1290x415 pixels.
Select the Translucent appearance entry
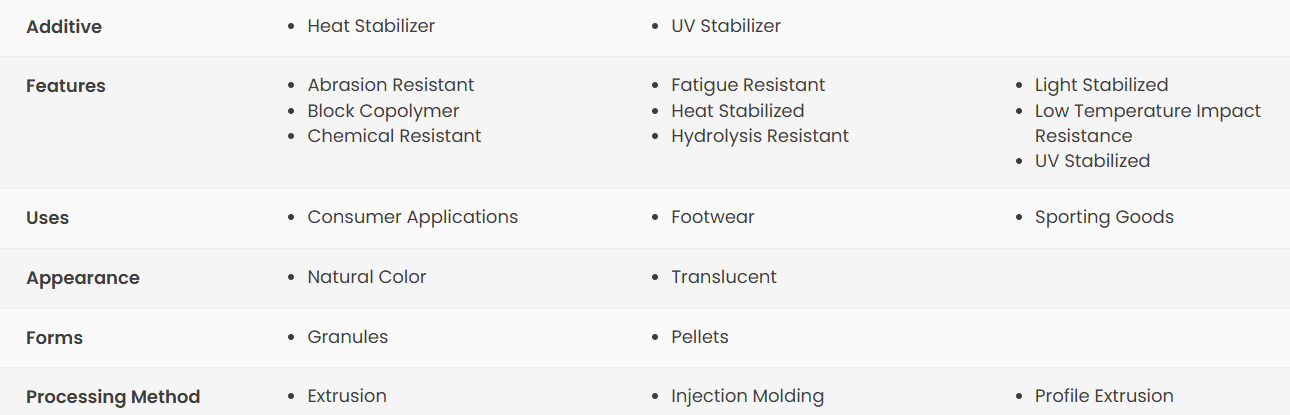[x=724, y=277]
